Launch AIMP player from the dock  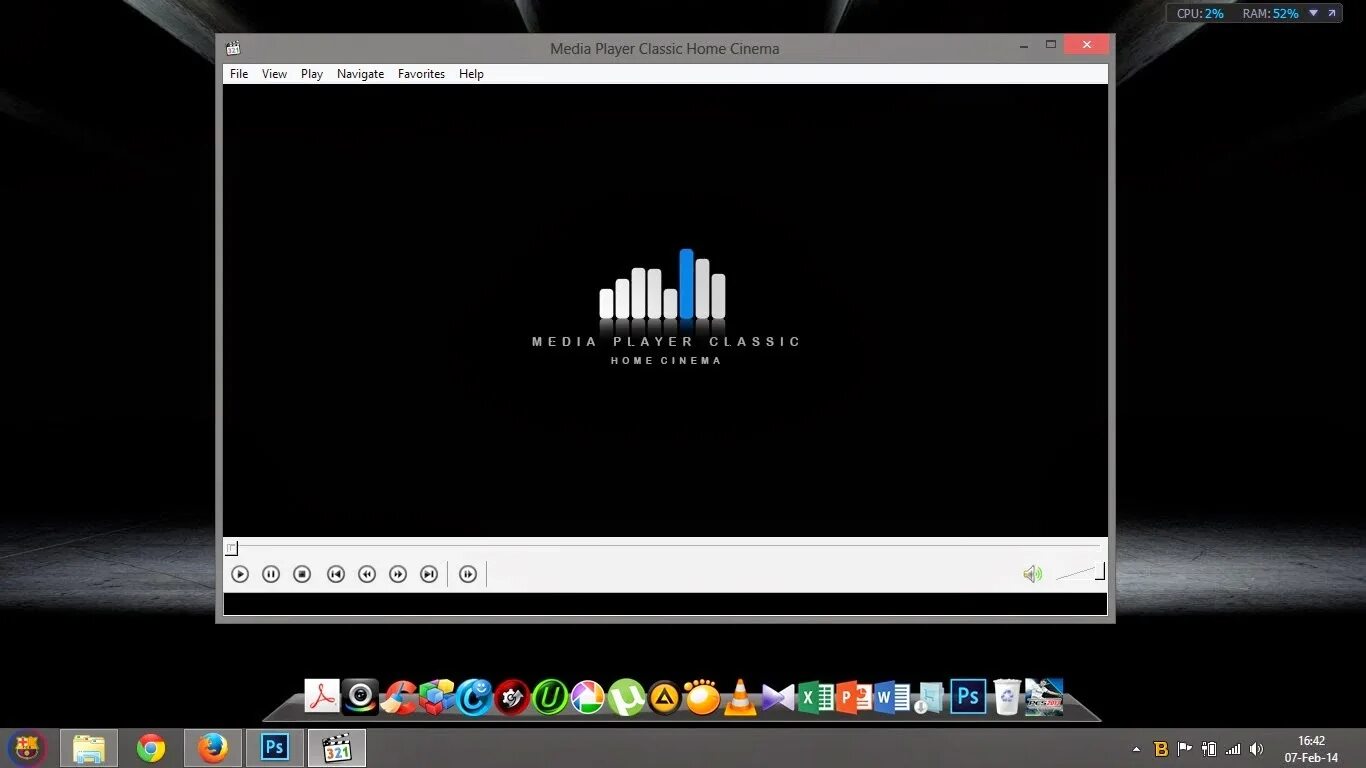click(x=664, y=697)
